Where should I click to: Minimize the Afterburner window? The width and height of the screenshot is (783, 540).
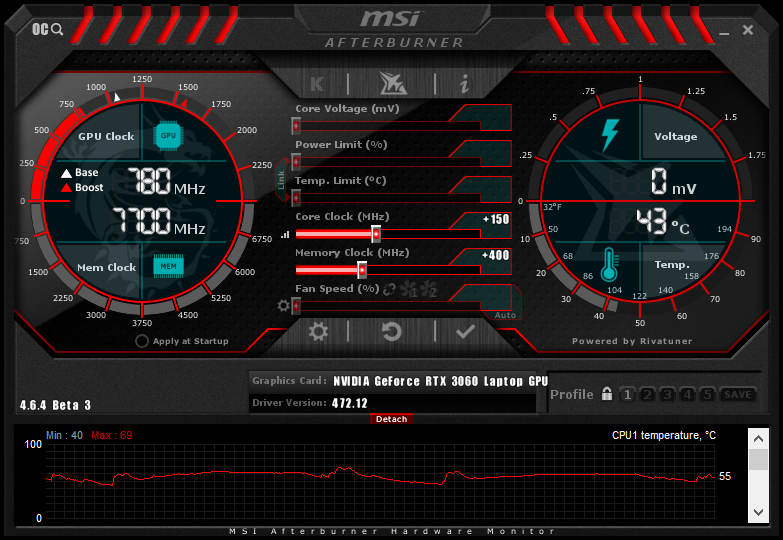point(724,33)
